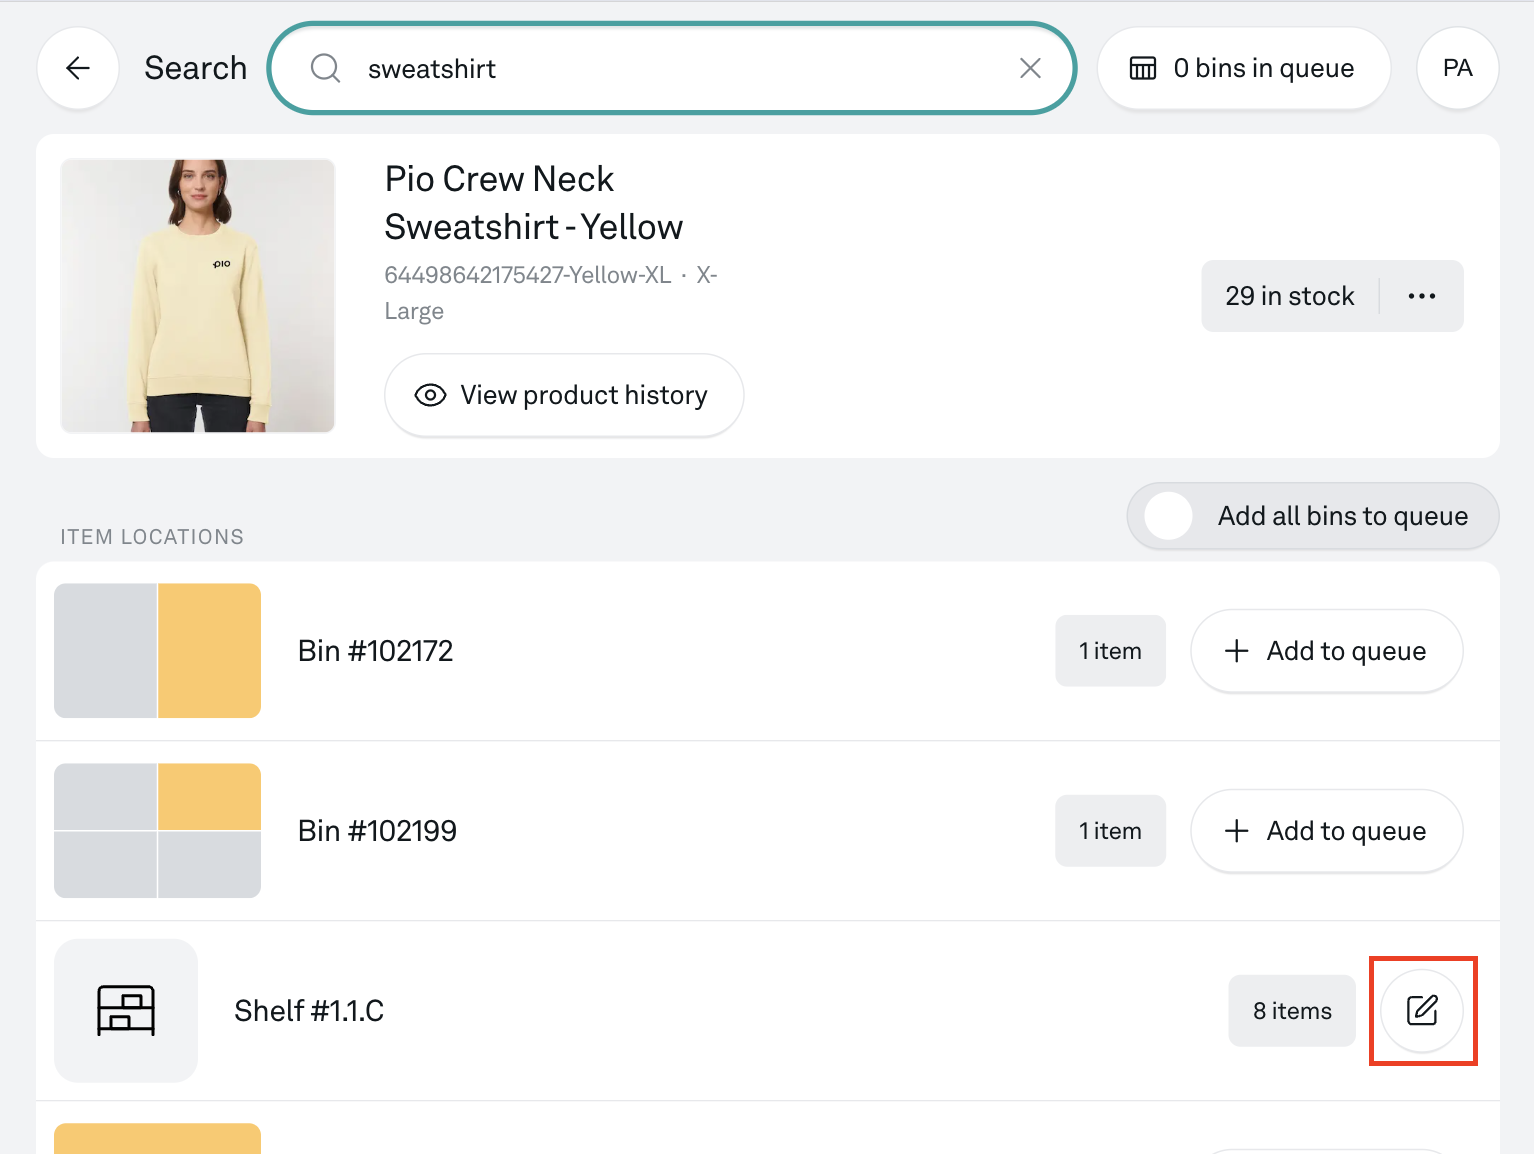Click the product SKU text

click(x=551, y=293)
